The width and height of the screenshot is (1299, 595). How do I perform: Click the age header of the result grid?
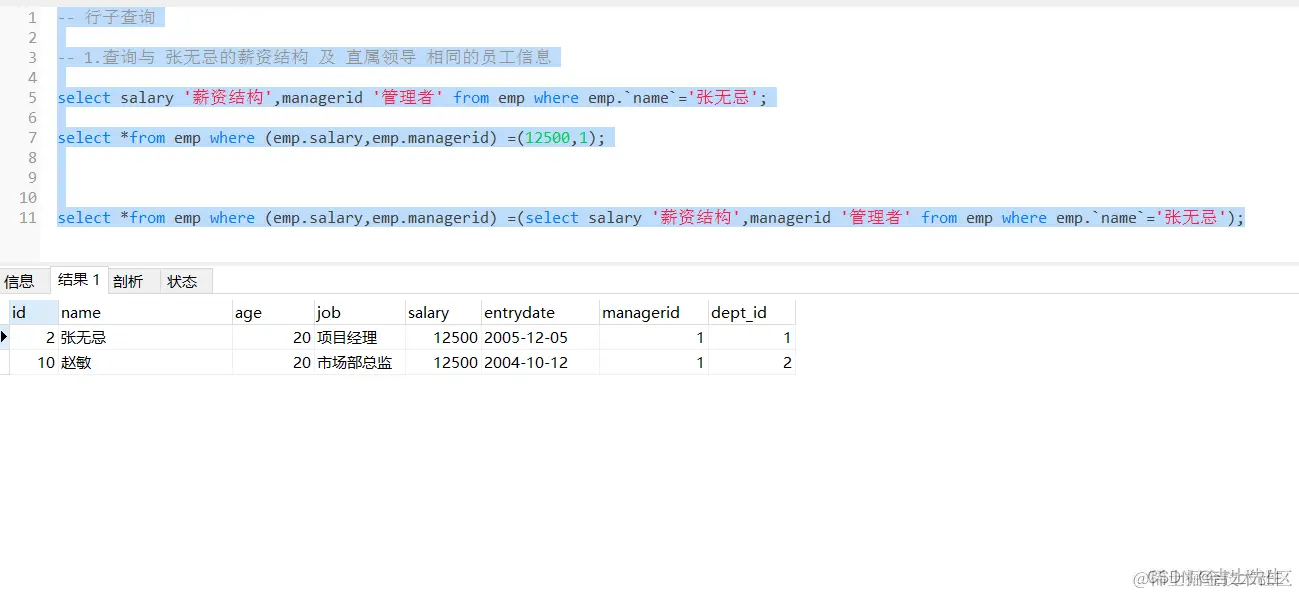[x=248, y=312]
